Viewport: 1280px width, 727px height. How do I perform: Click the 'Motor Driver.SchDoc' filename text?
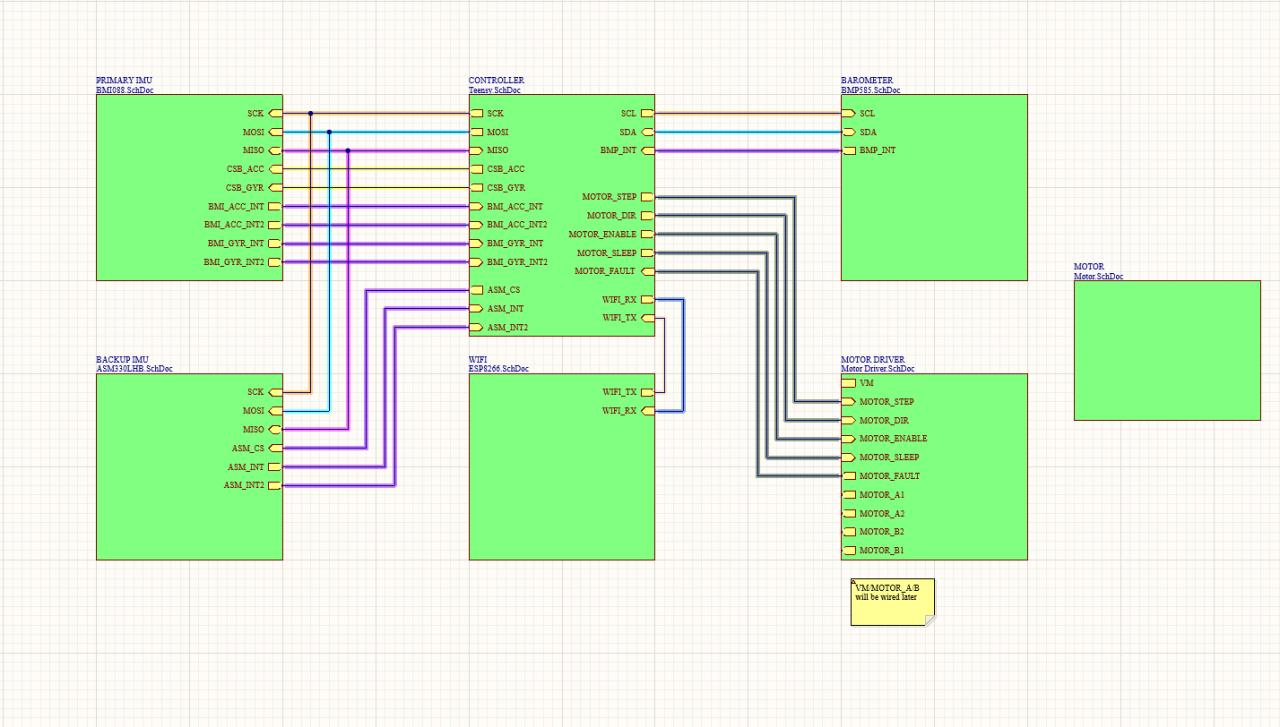878,369
